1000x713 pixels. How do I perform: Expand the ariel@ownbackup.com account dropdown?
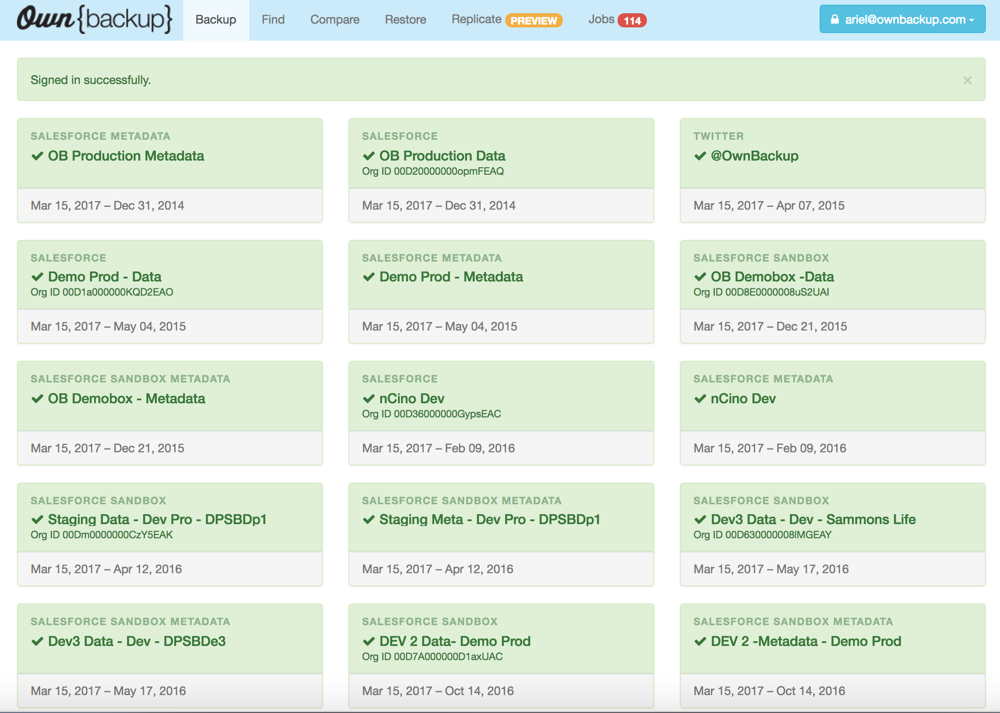(x=902, y=20)
